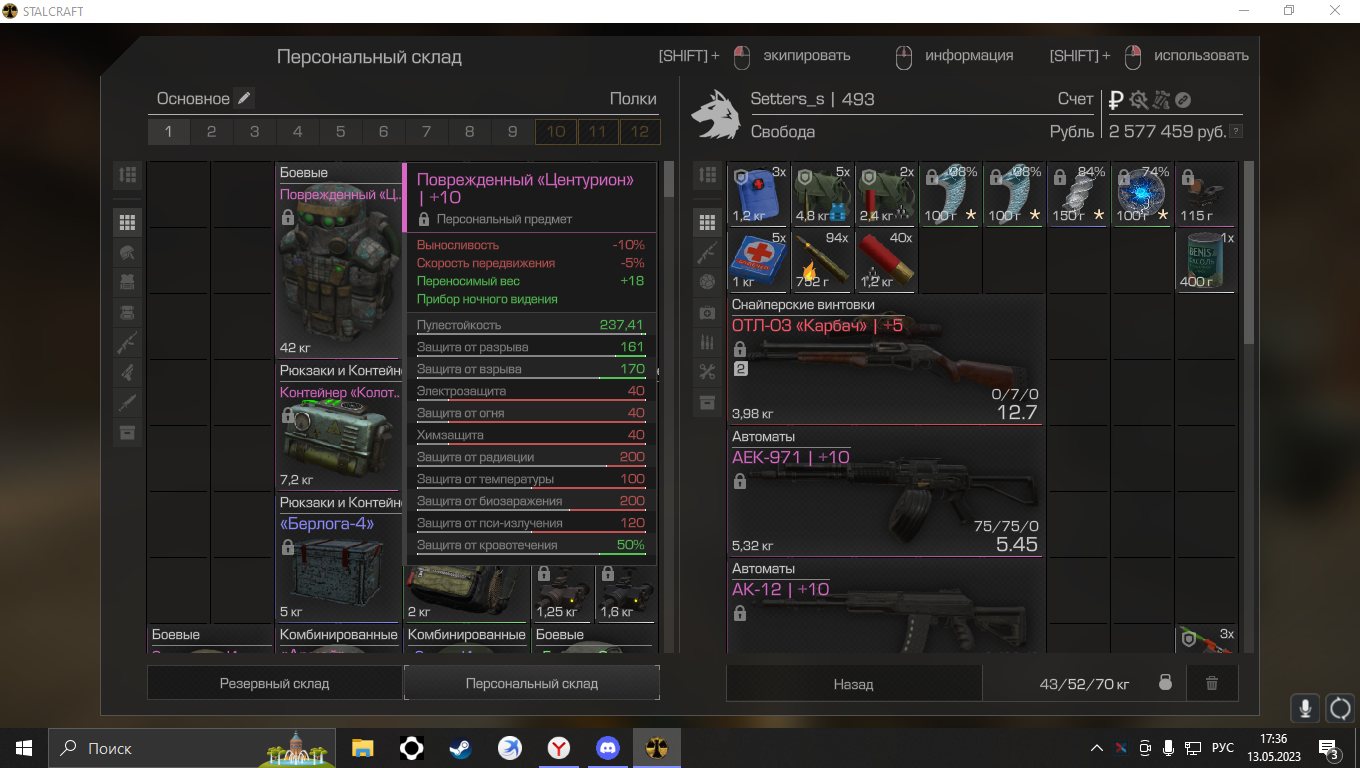Select the АК-12 +10 rifle
Viewport: 1360px width, 768px height.
(x=885, y=606)
